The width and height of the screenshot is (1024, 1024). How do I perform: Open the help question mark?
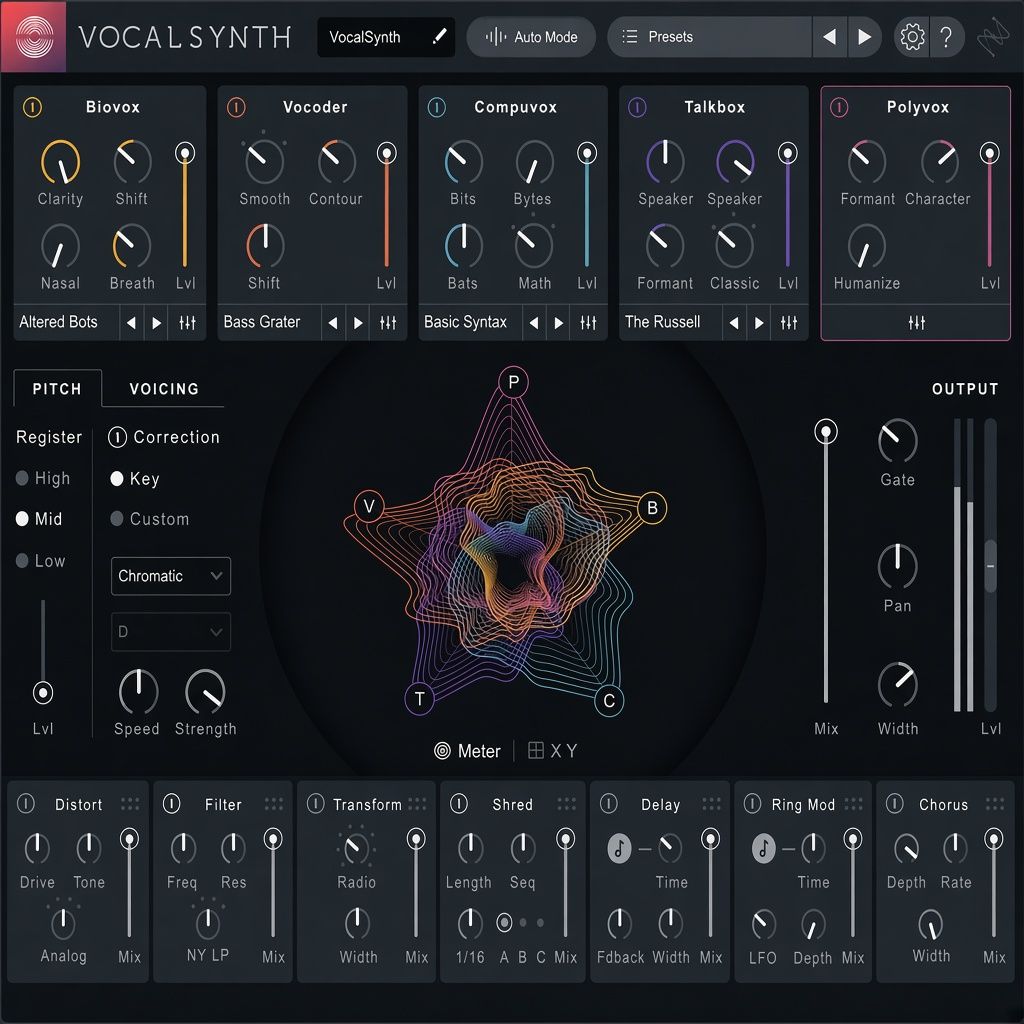tap(946, 37)
